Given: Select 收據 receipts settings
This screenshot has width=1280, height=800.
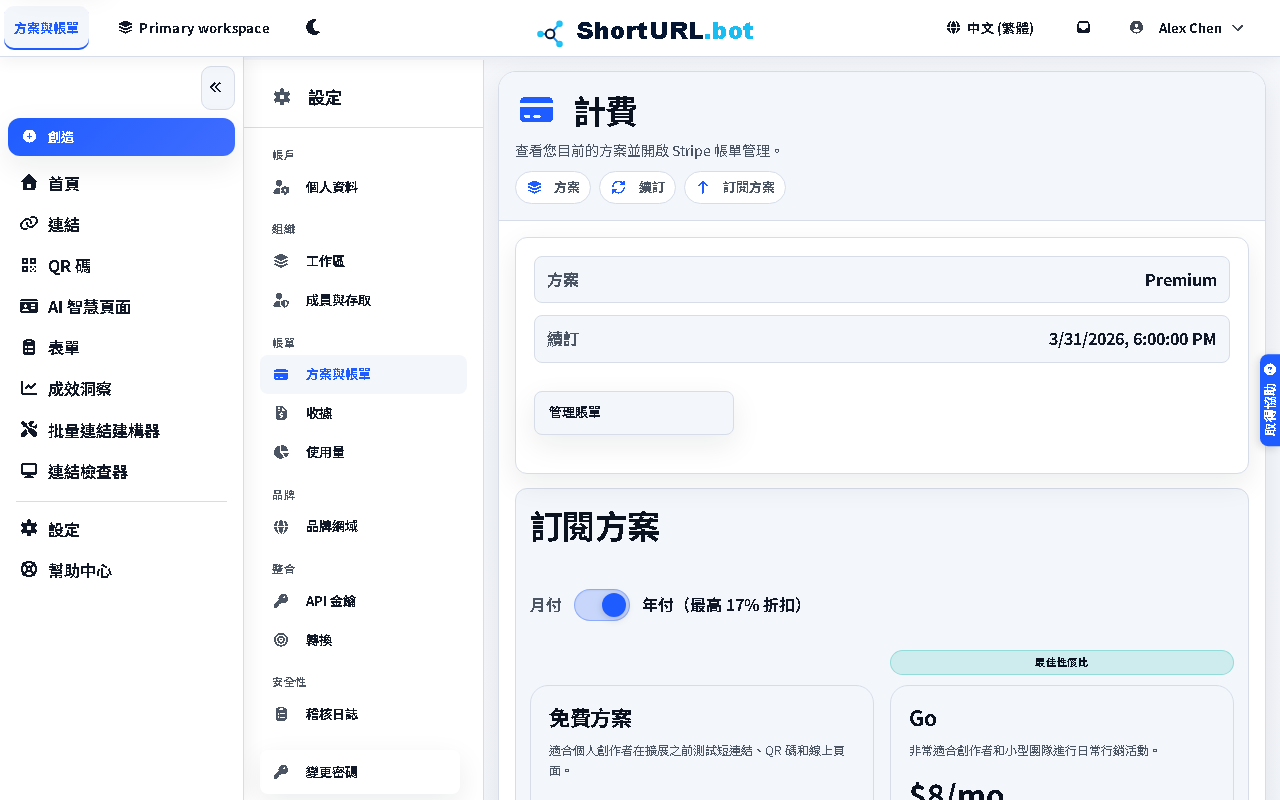Looking at the screenshot, I should point(363,413).
